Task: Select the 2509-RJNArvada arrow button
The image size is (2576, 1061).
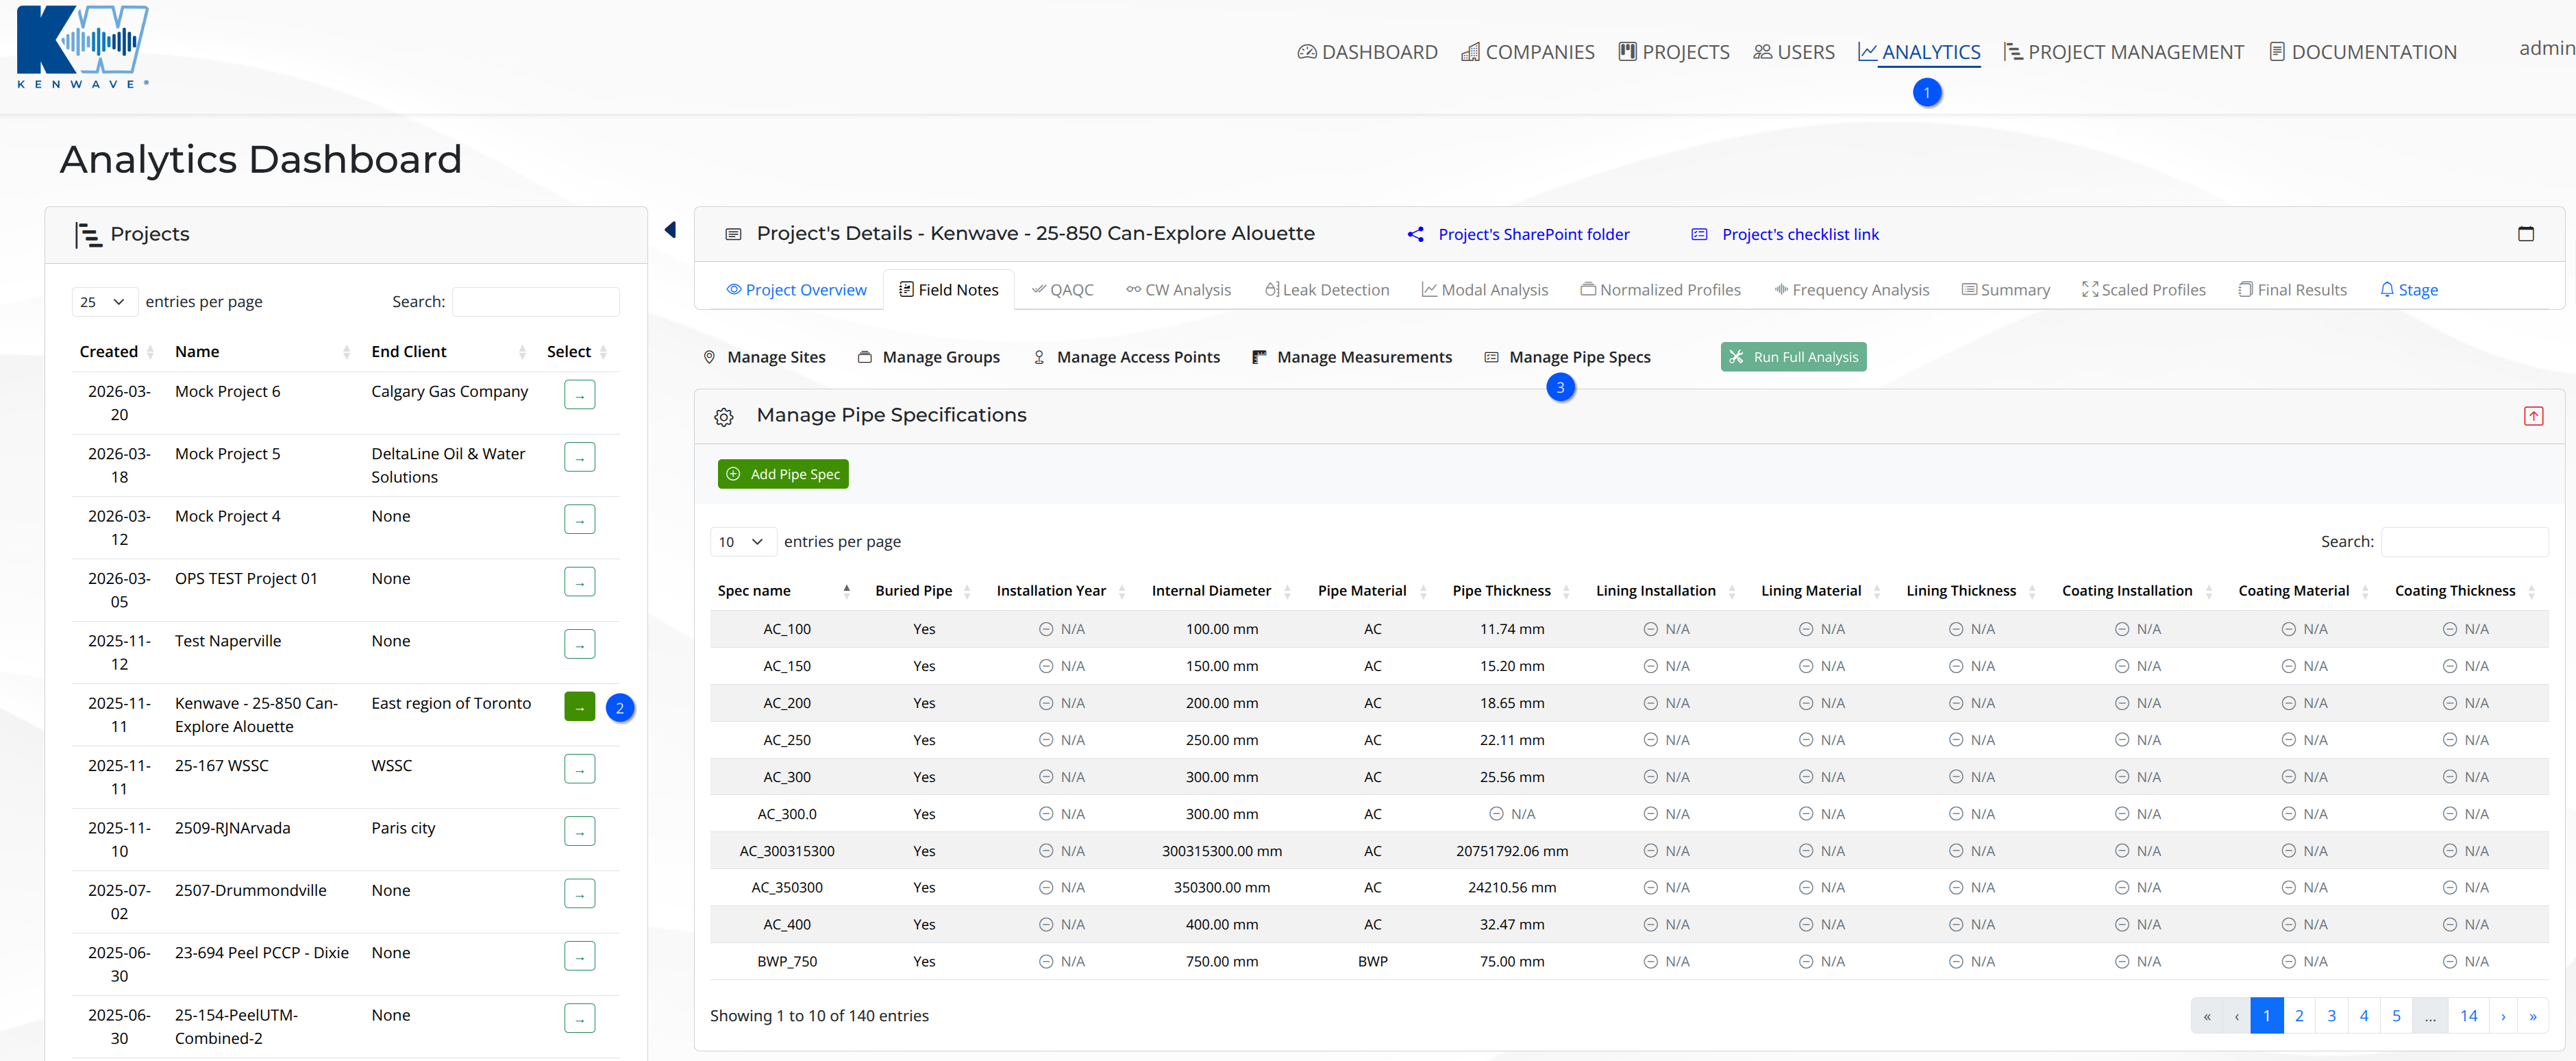Action: click(580, 831)
